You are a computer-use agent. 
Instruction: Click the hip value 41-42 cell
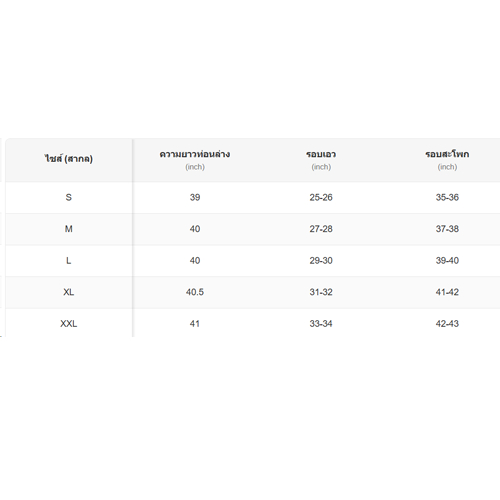pyautogui.click(x=447, y=292)
